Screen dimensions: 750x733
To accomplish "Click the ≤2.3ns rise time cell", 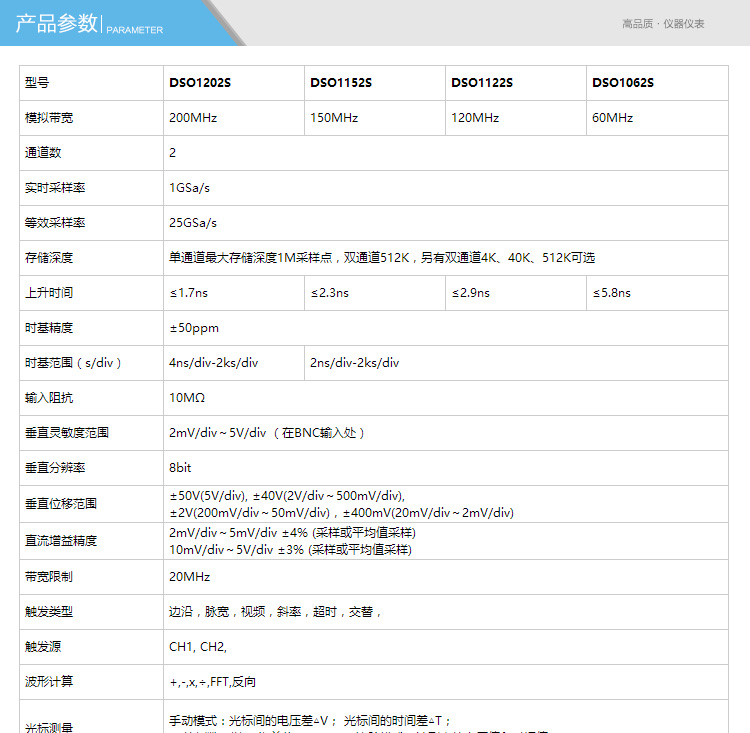I will tap(329, 293).
